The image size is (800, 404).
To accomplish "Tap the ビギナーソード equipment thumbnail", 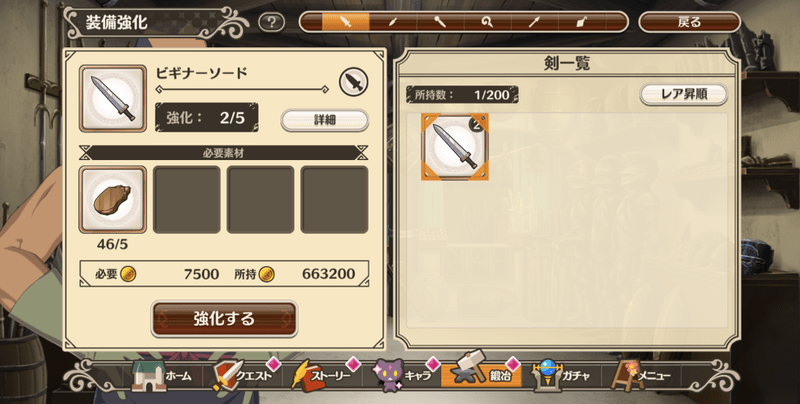I will click(113, 98).
